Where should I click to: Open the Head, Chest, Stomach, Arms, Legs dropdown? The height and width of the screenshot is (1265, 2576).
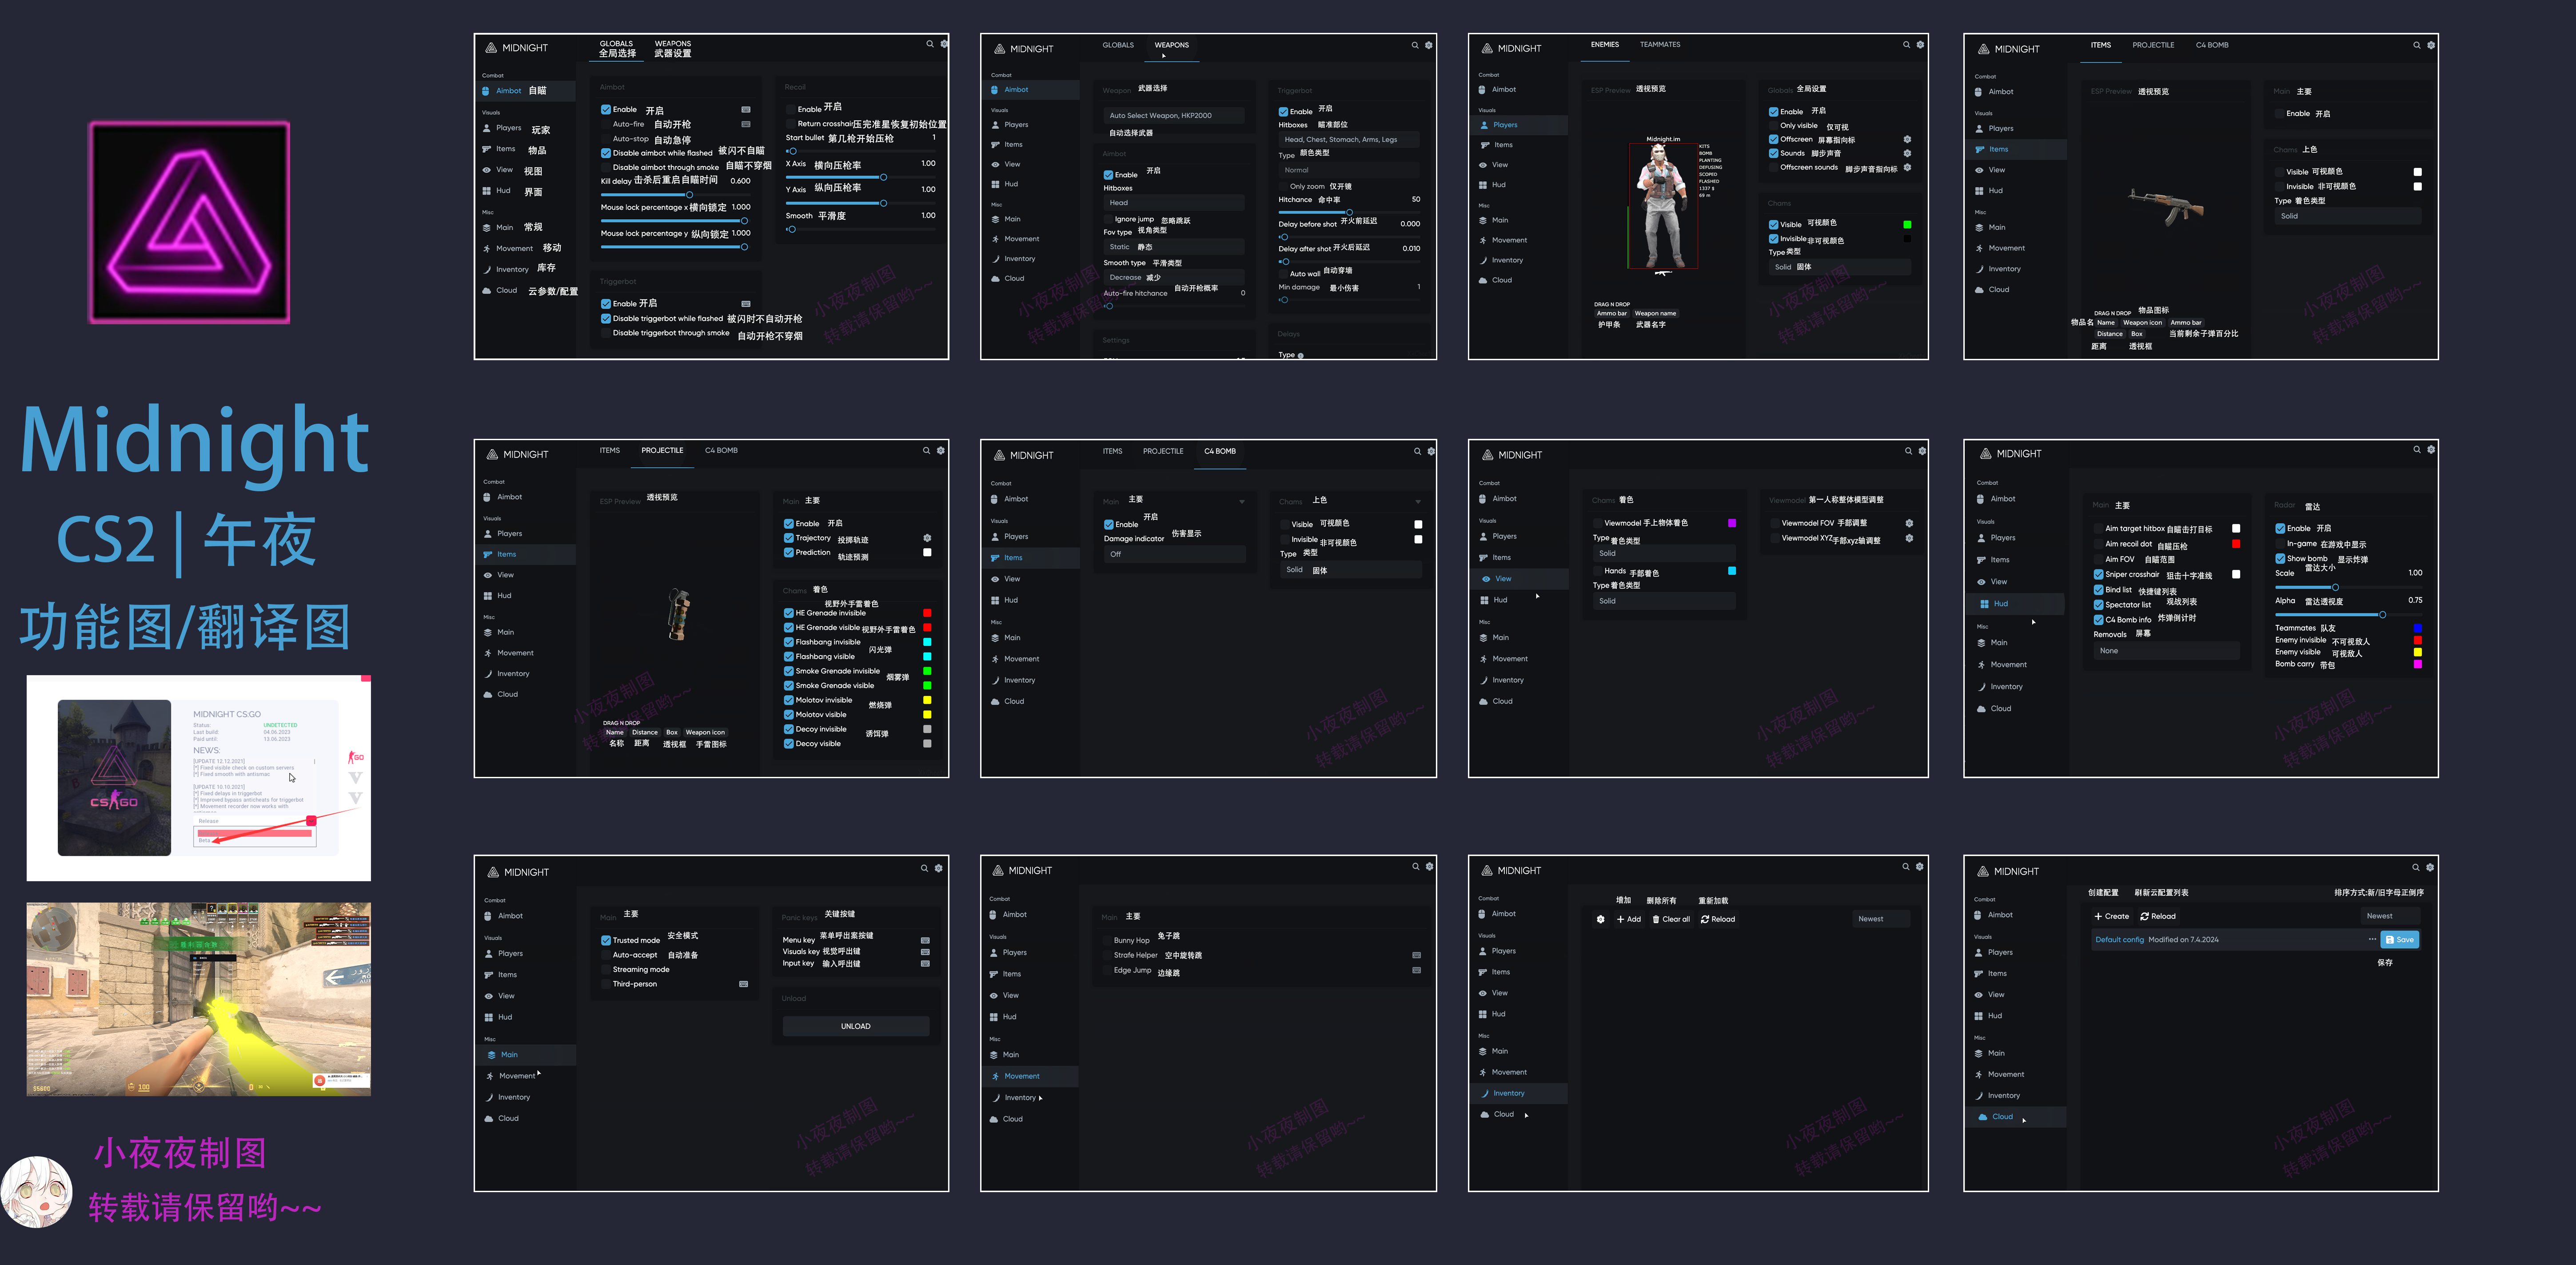point(1348,140)
